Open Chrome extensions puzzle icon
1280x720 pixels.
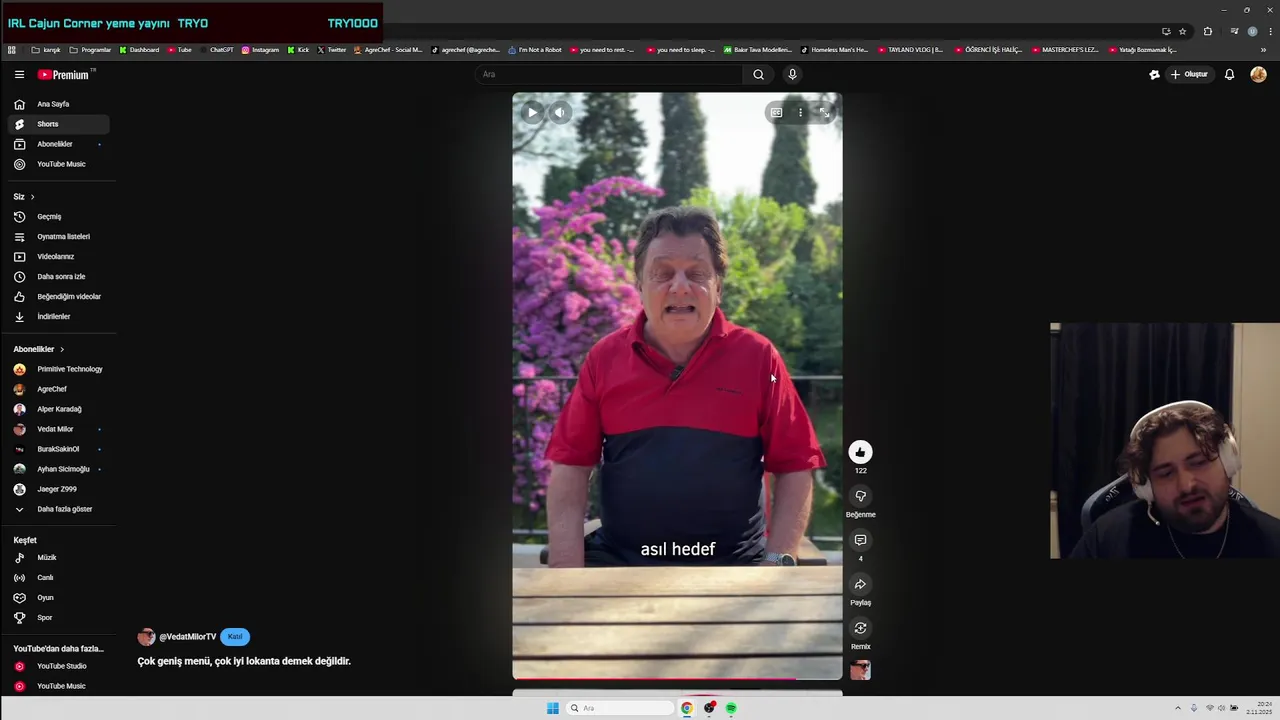coord(1207,31)
